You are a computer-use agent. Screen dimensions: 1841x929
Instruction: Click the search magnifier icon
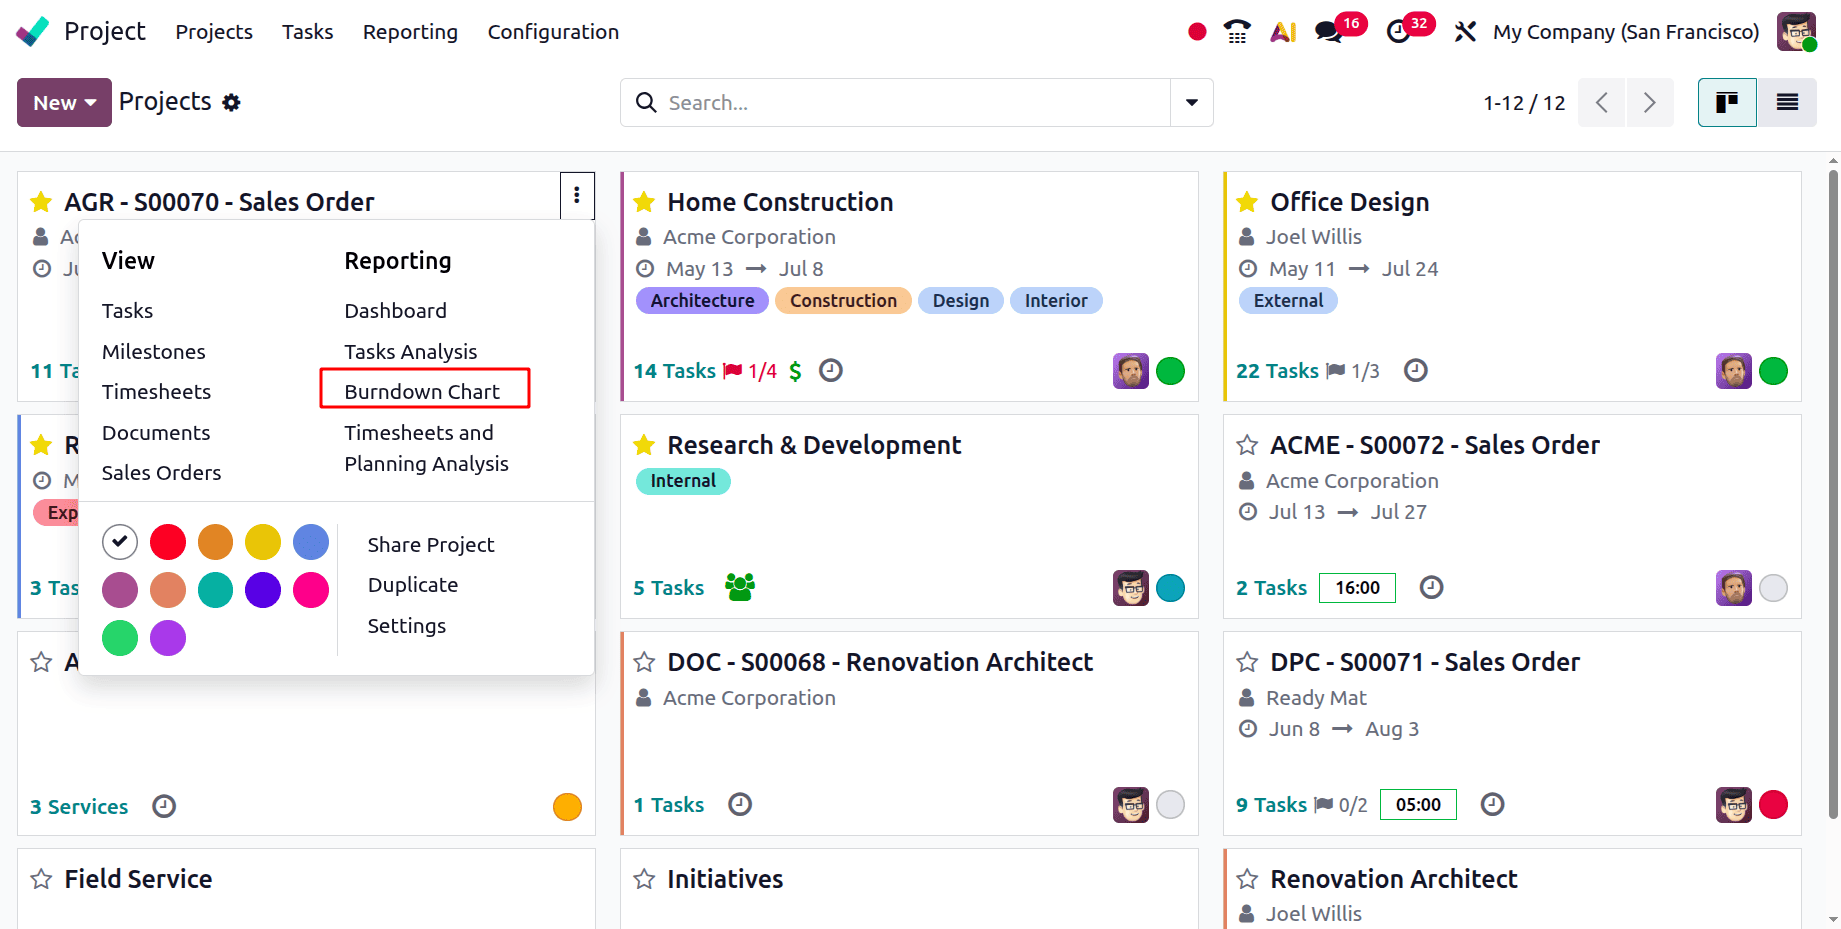pos(646,102)
